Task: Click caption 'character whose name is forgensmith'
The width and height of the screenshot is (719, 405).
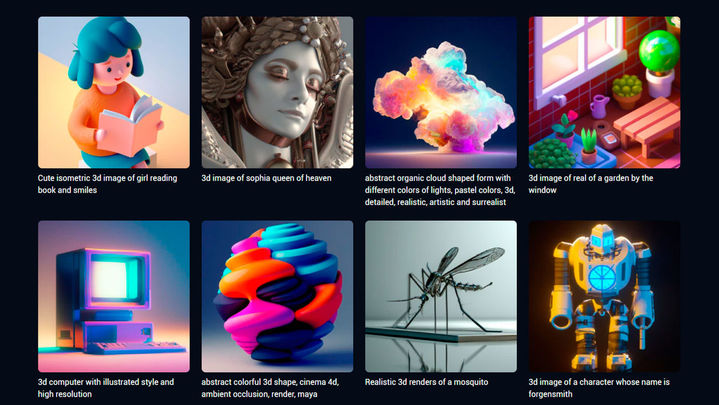Action: coord(599,388)
